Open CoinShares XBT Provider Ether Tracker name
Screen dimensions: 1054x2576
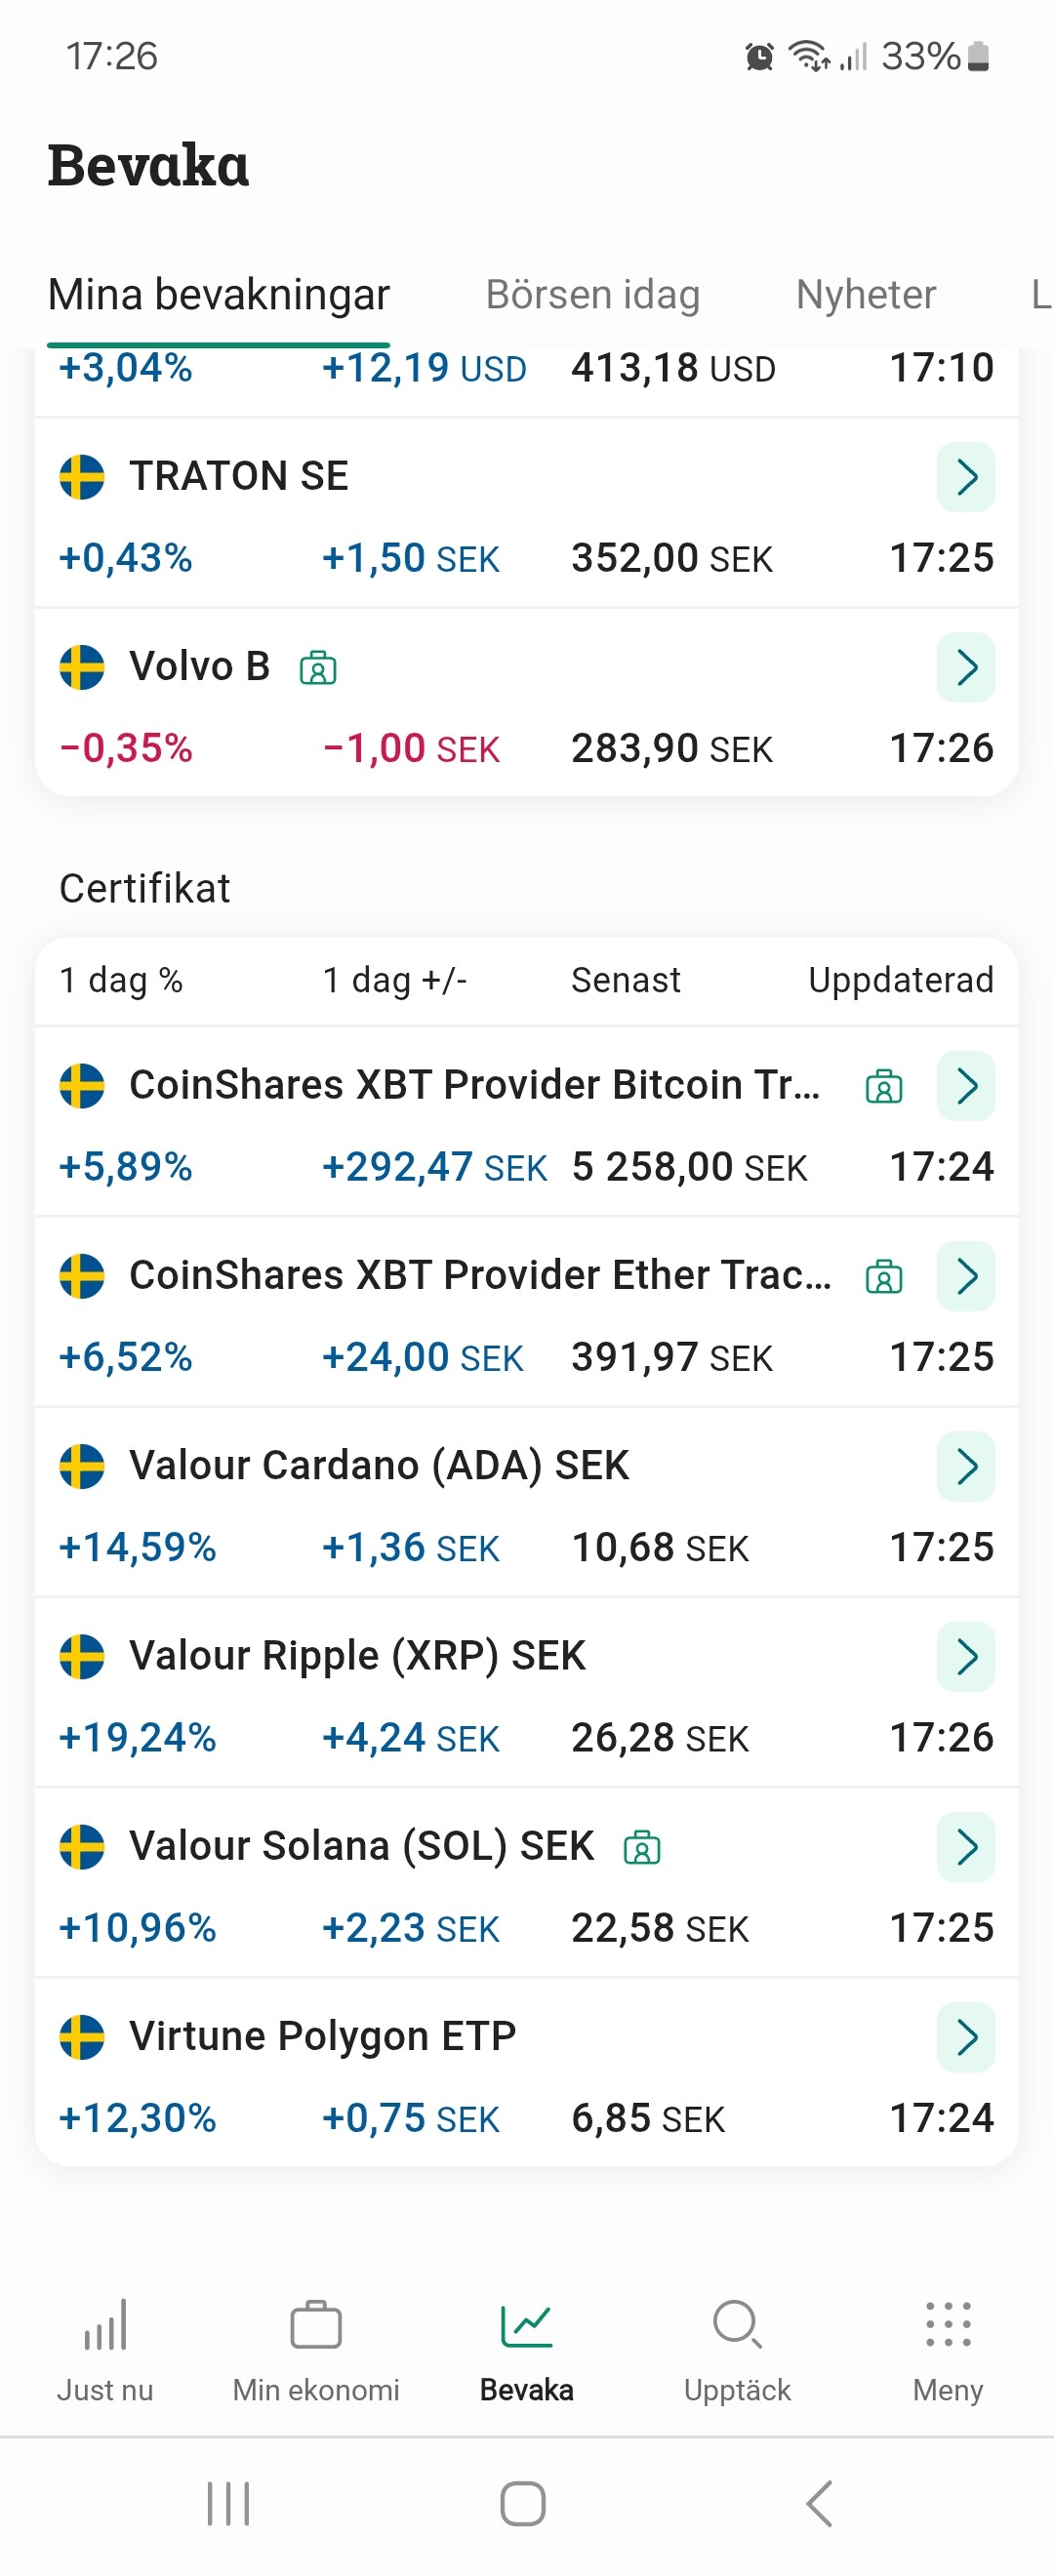click(480, 1276)
